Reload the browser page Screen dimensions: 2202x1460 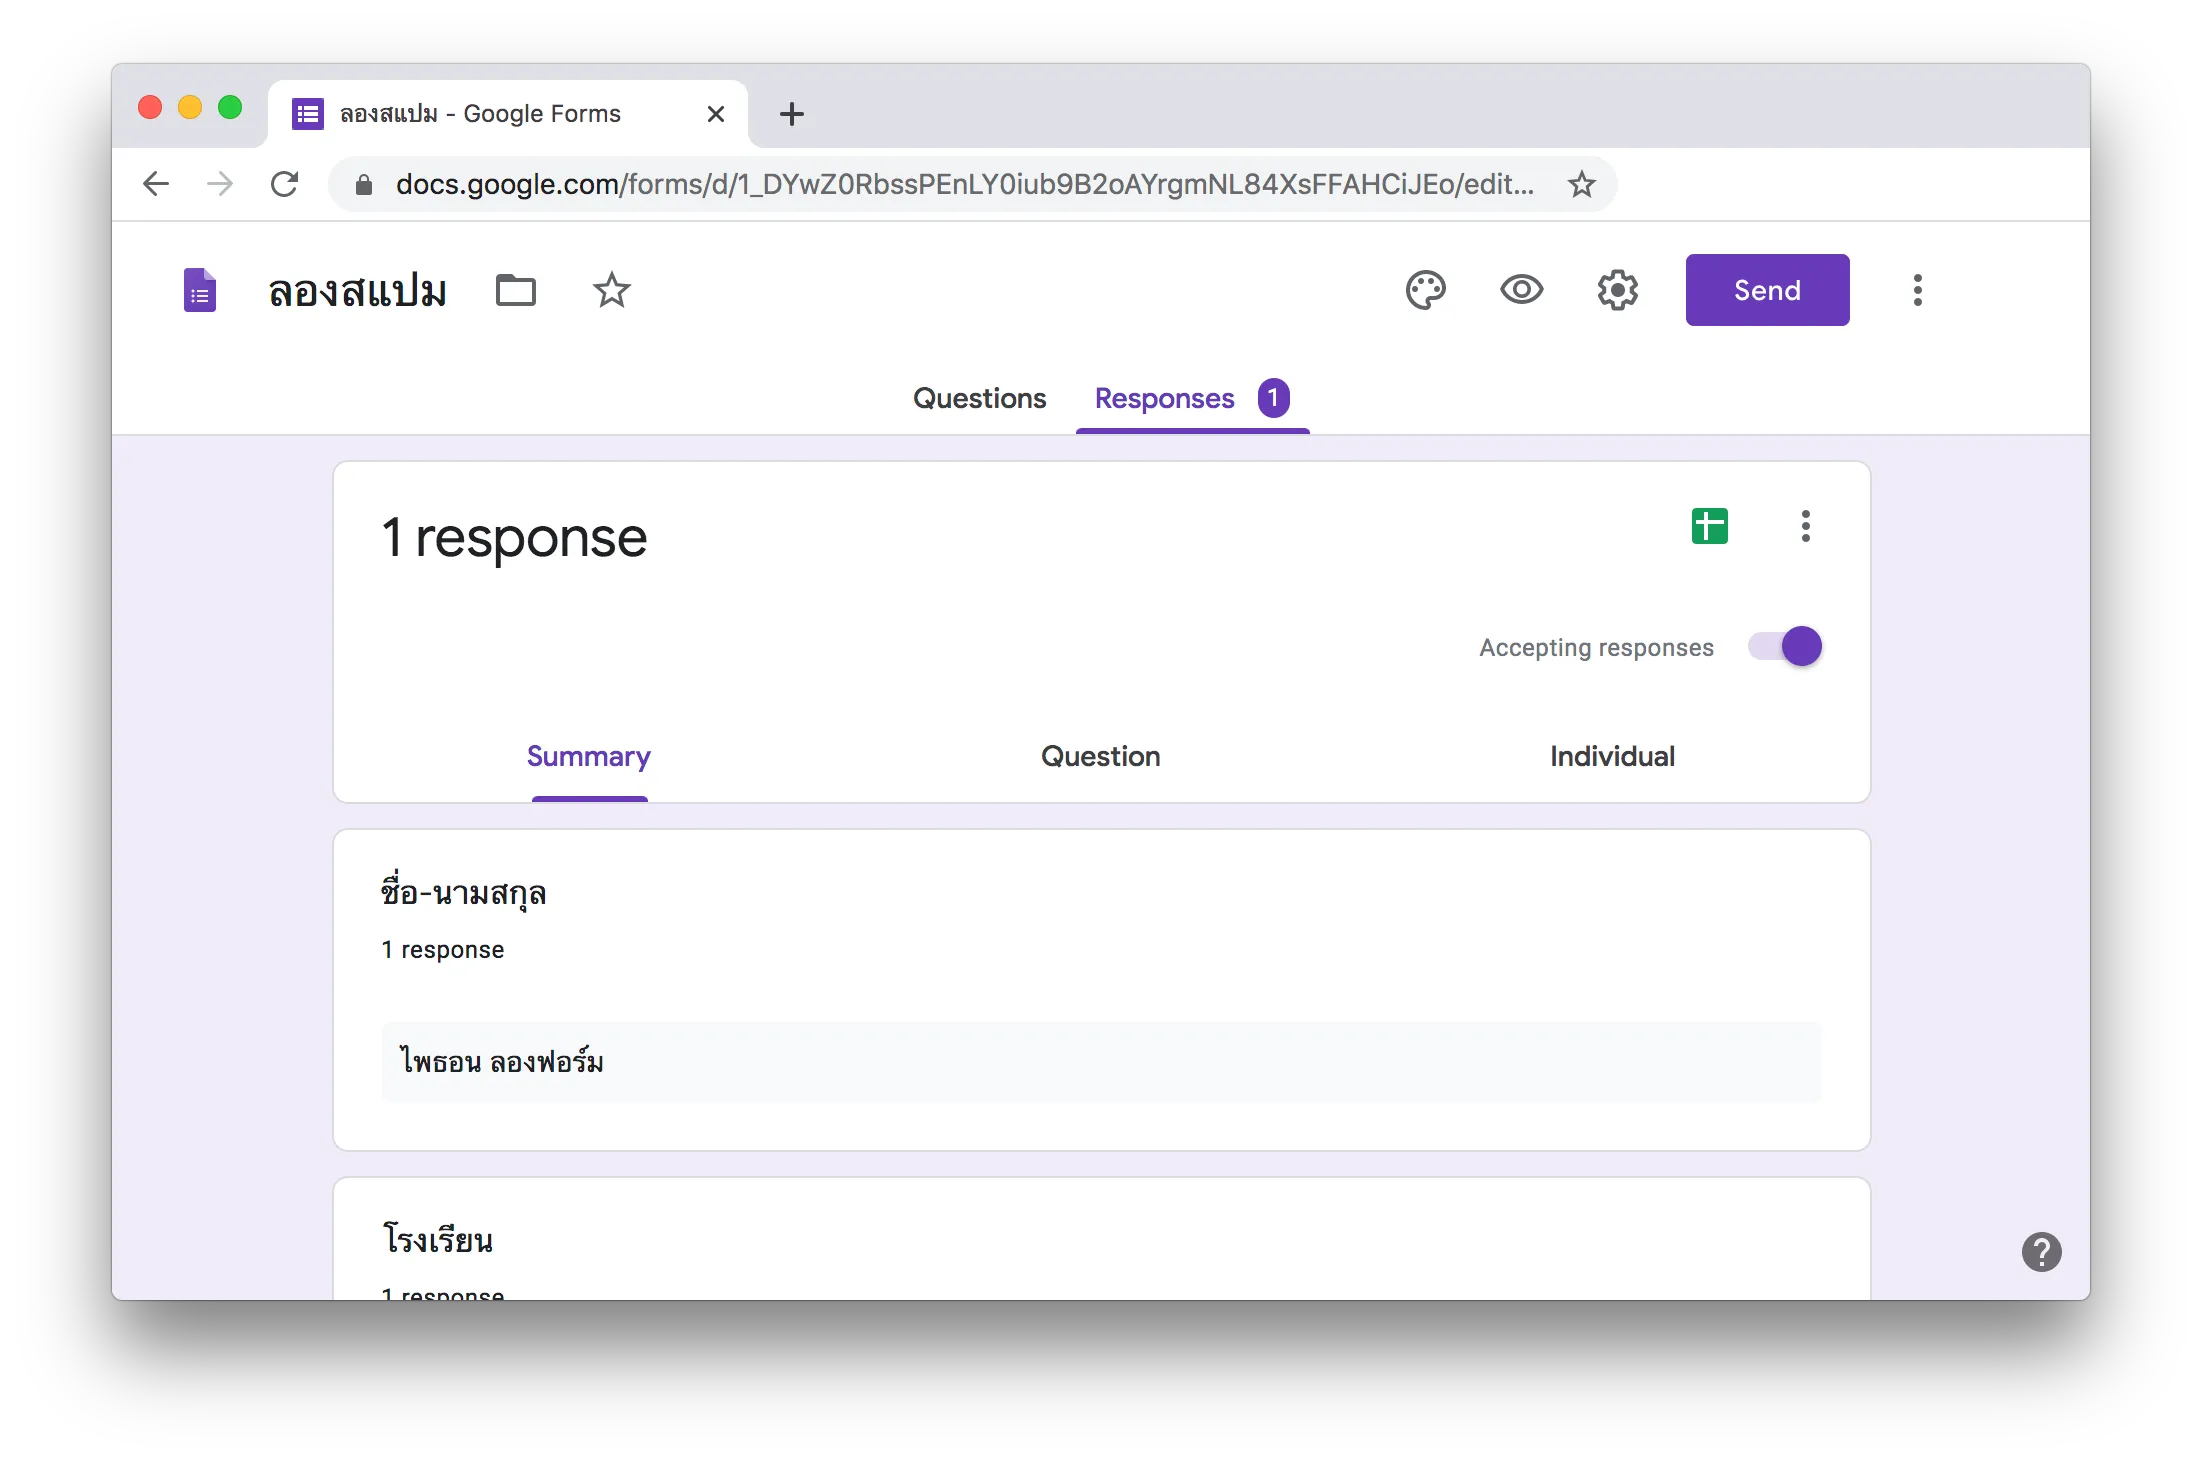(285, 184)
